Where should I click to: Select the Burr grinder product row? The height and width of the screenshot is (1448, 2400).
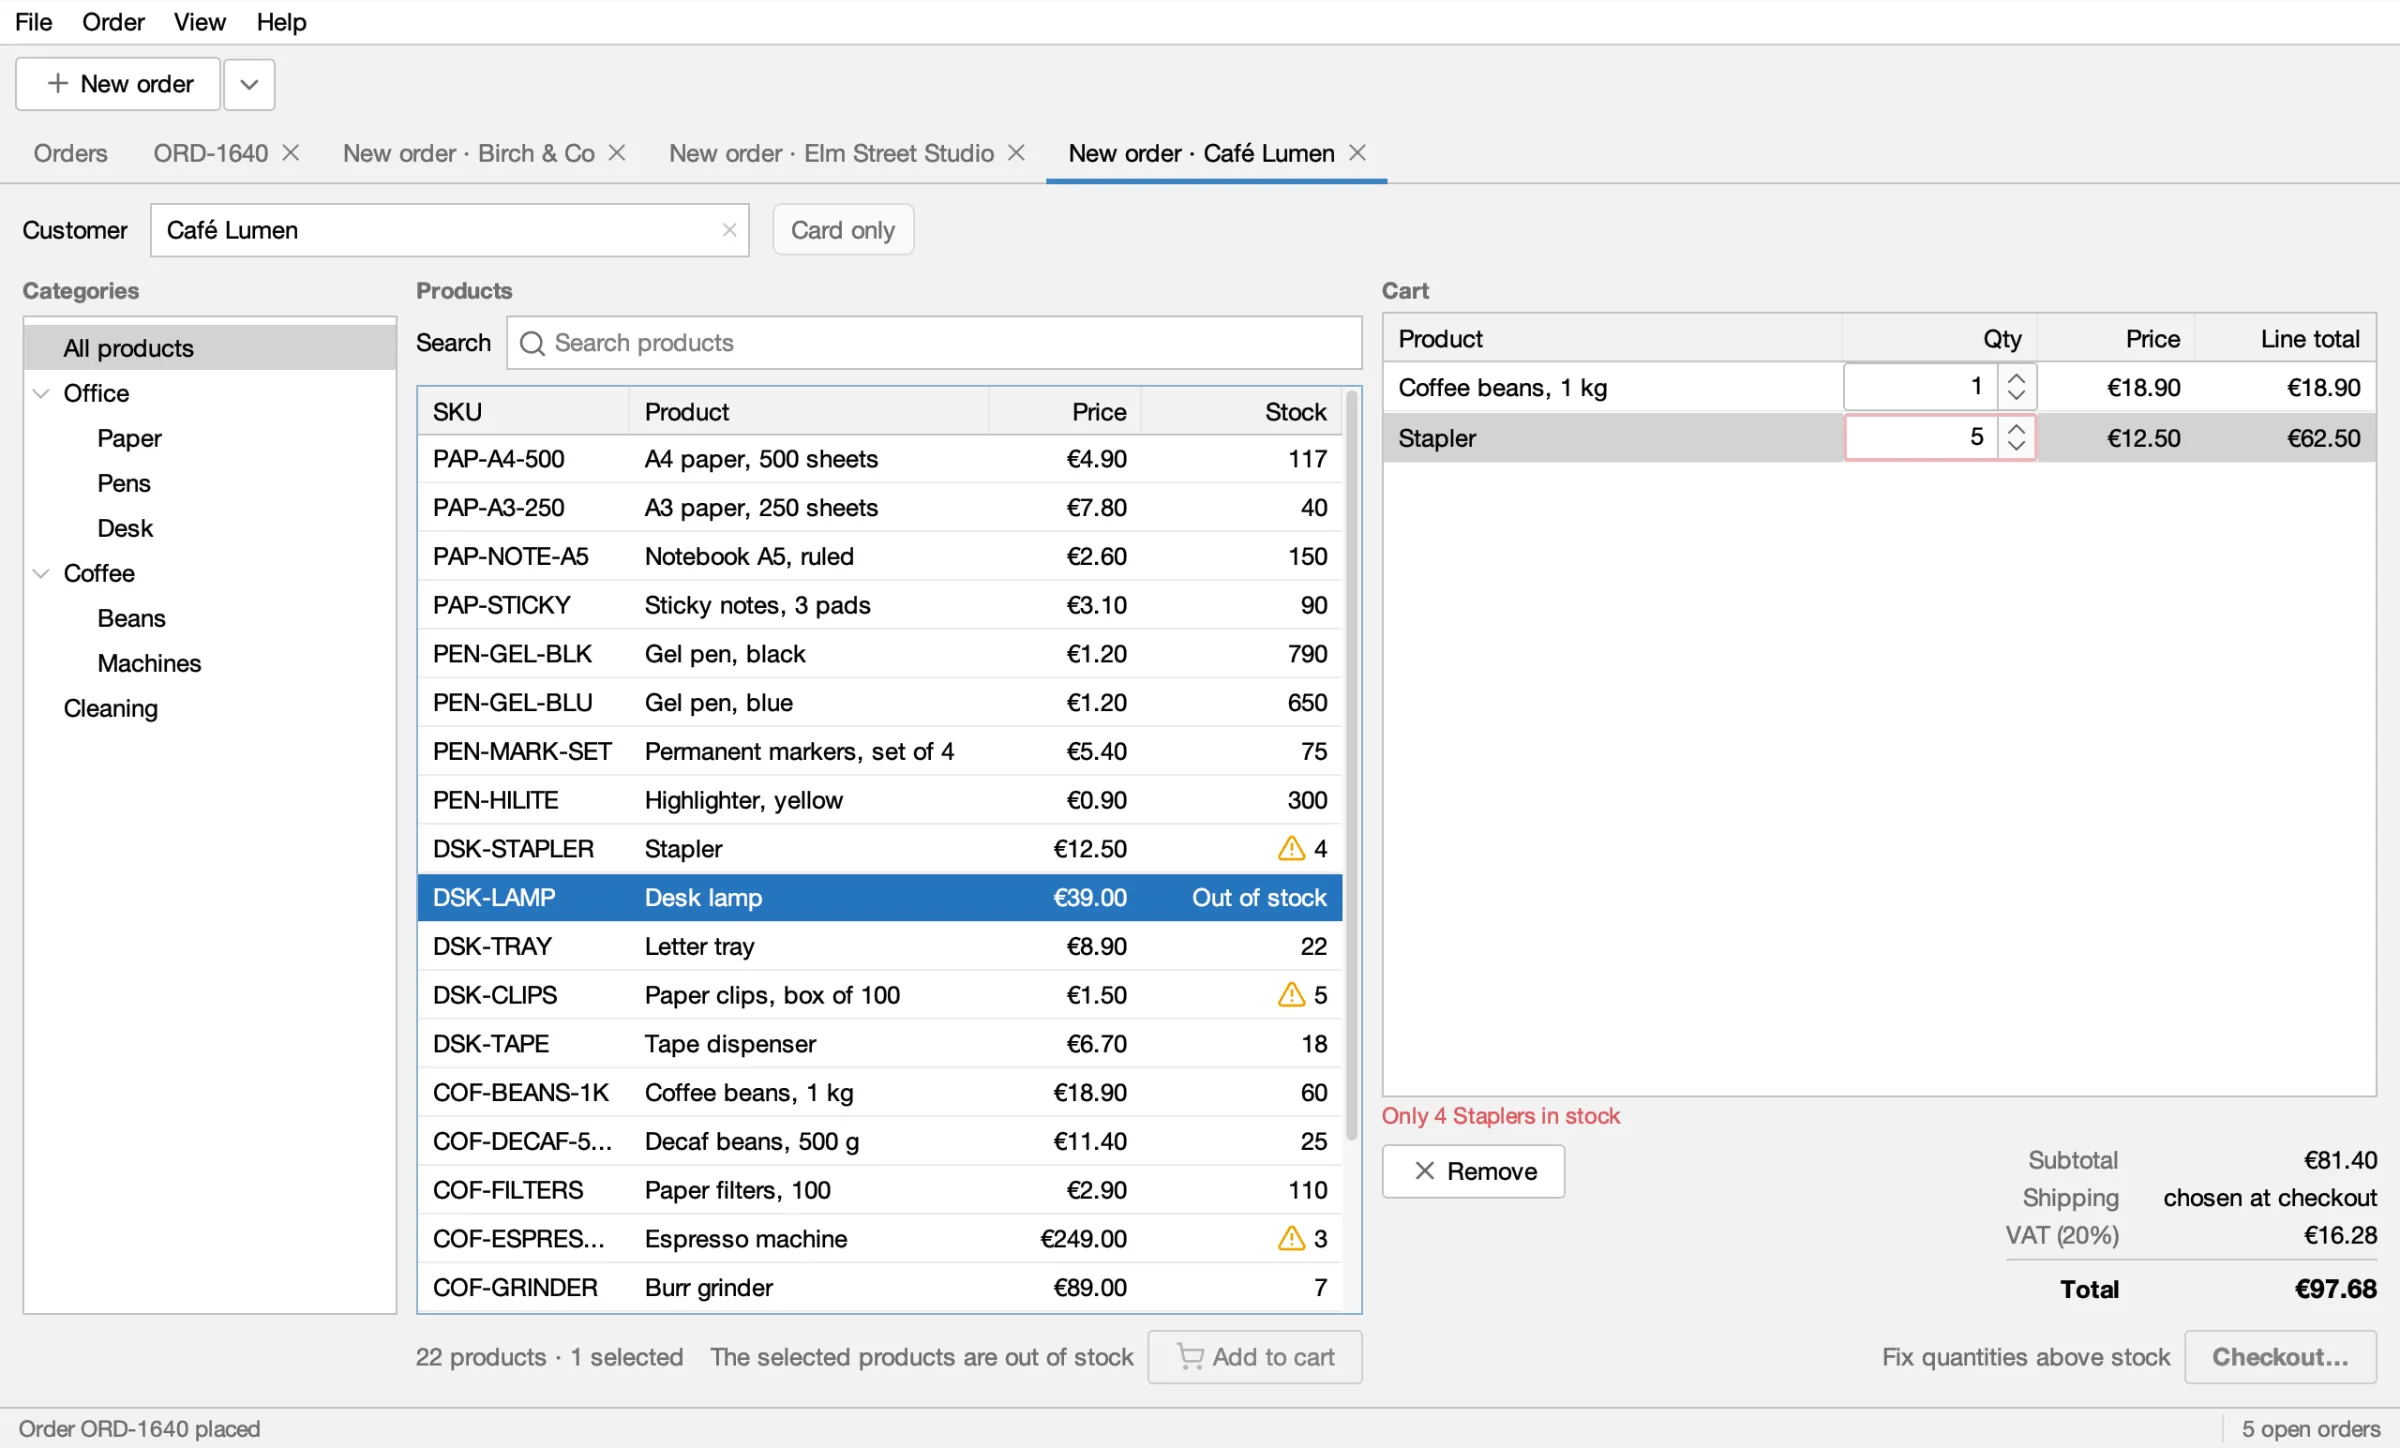click(880, 1287)
